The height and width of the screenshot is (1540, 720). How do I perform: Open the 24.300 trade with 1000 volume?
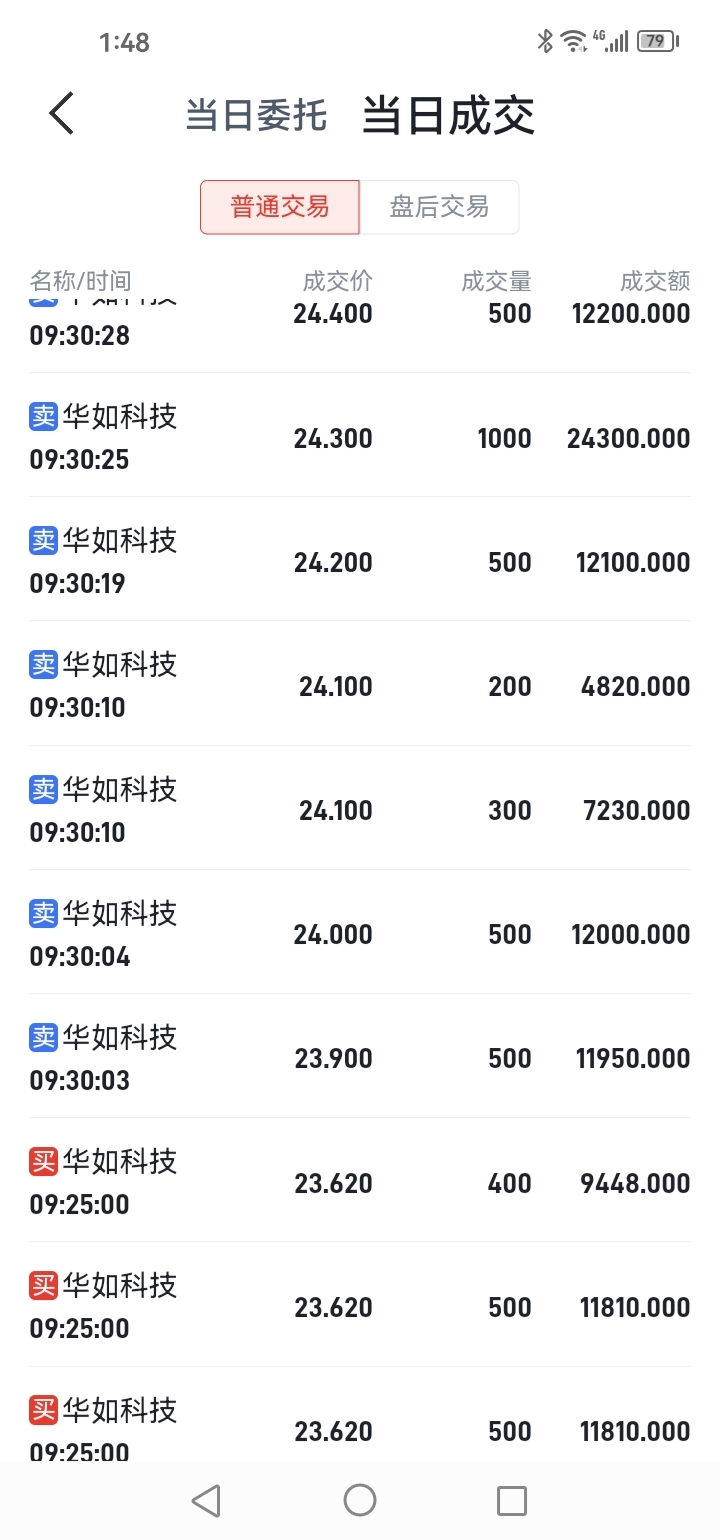click(360, 435)
